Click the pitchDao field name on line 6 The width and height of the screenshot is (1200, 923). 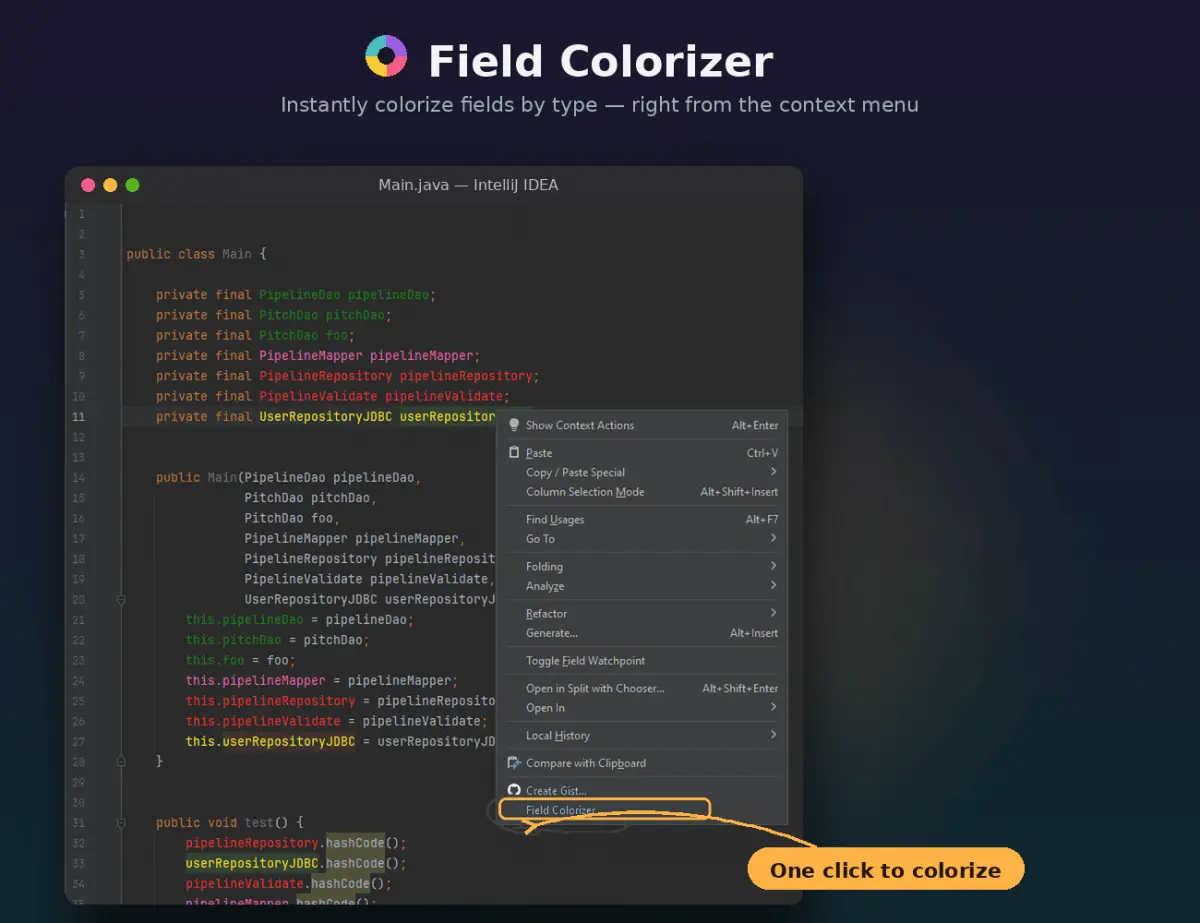tap(355, 315)
